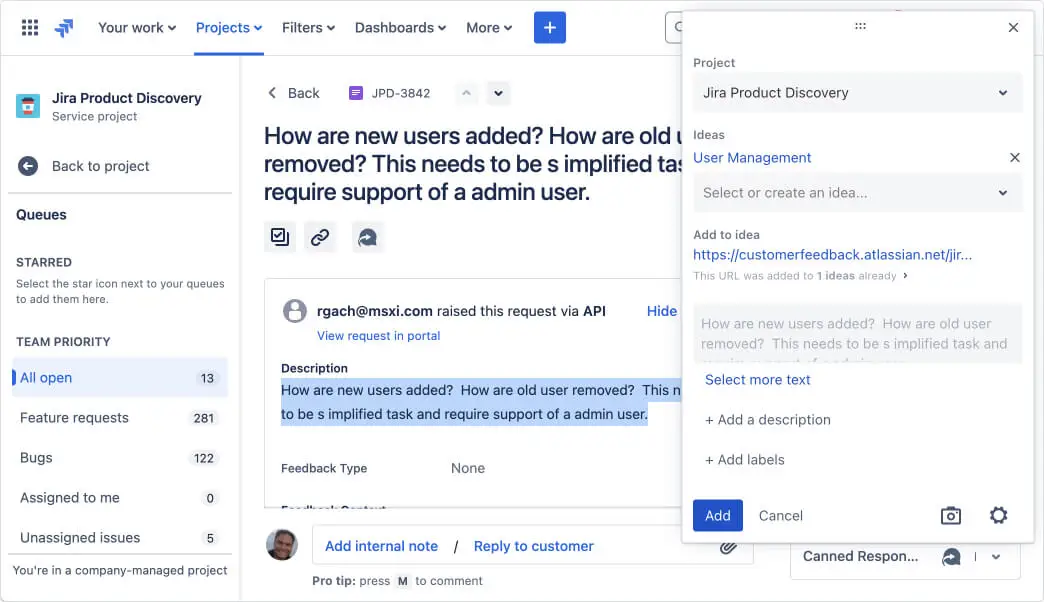Select the All open queue
This screenshot has height=602, width=1044.
[x=120, y=378]
